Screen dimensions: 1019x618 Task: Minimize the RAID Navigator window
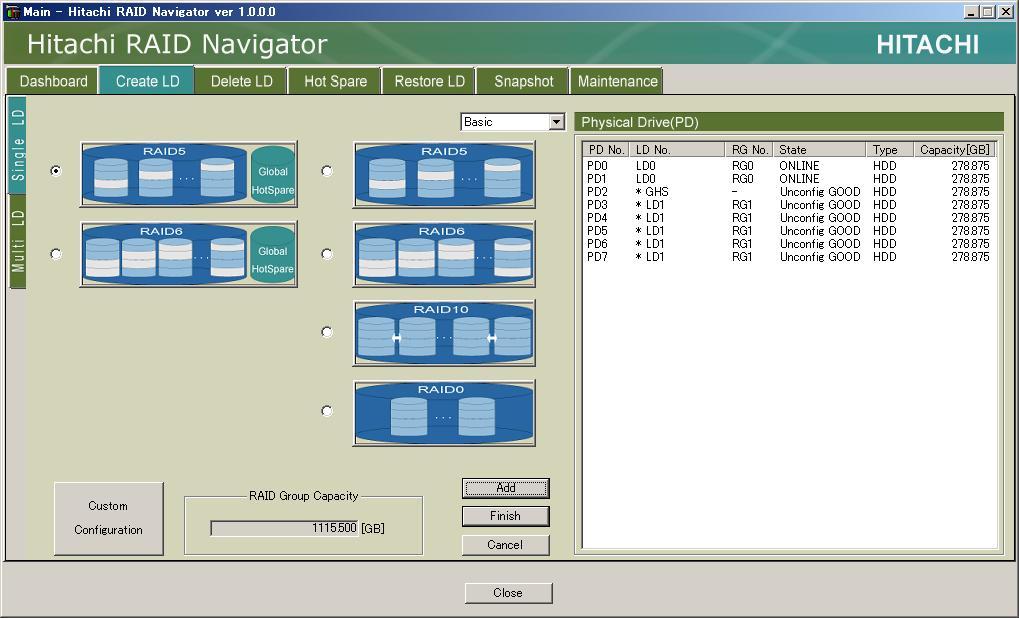(x=972, y=12)
